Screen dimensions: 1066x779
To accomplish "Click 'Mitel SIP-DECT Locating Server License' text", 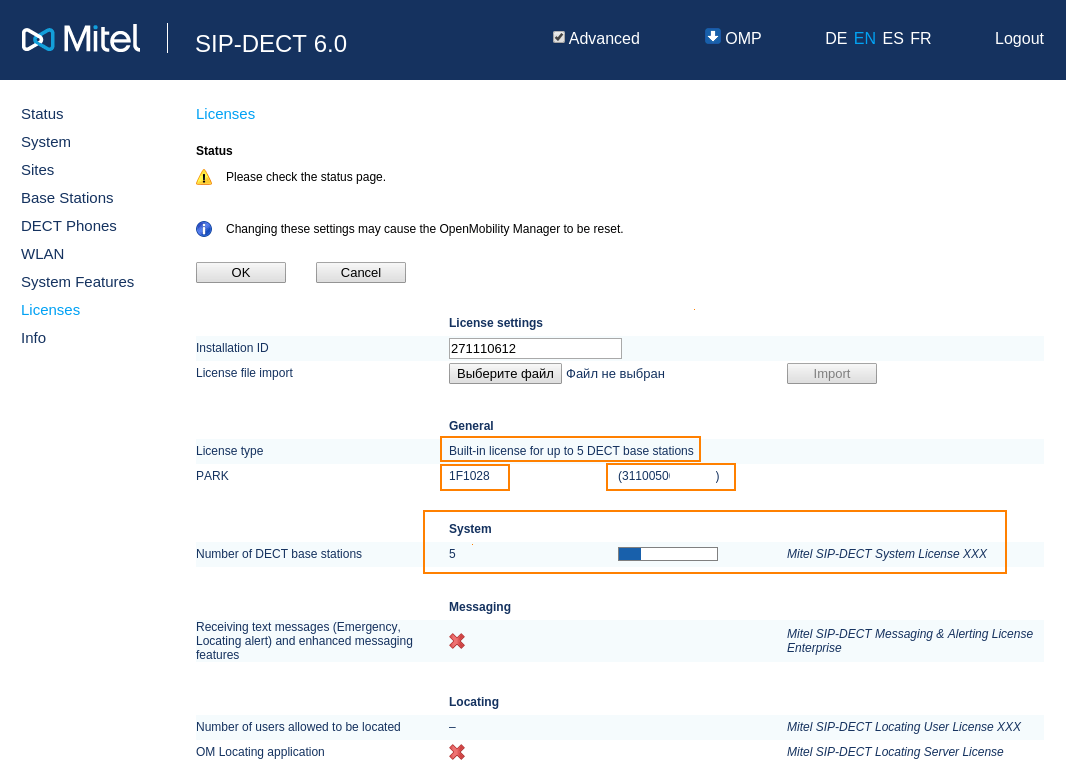I will [x=895, y=752].
